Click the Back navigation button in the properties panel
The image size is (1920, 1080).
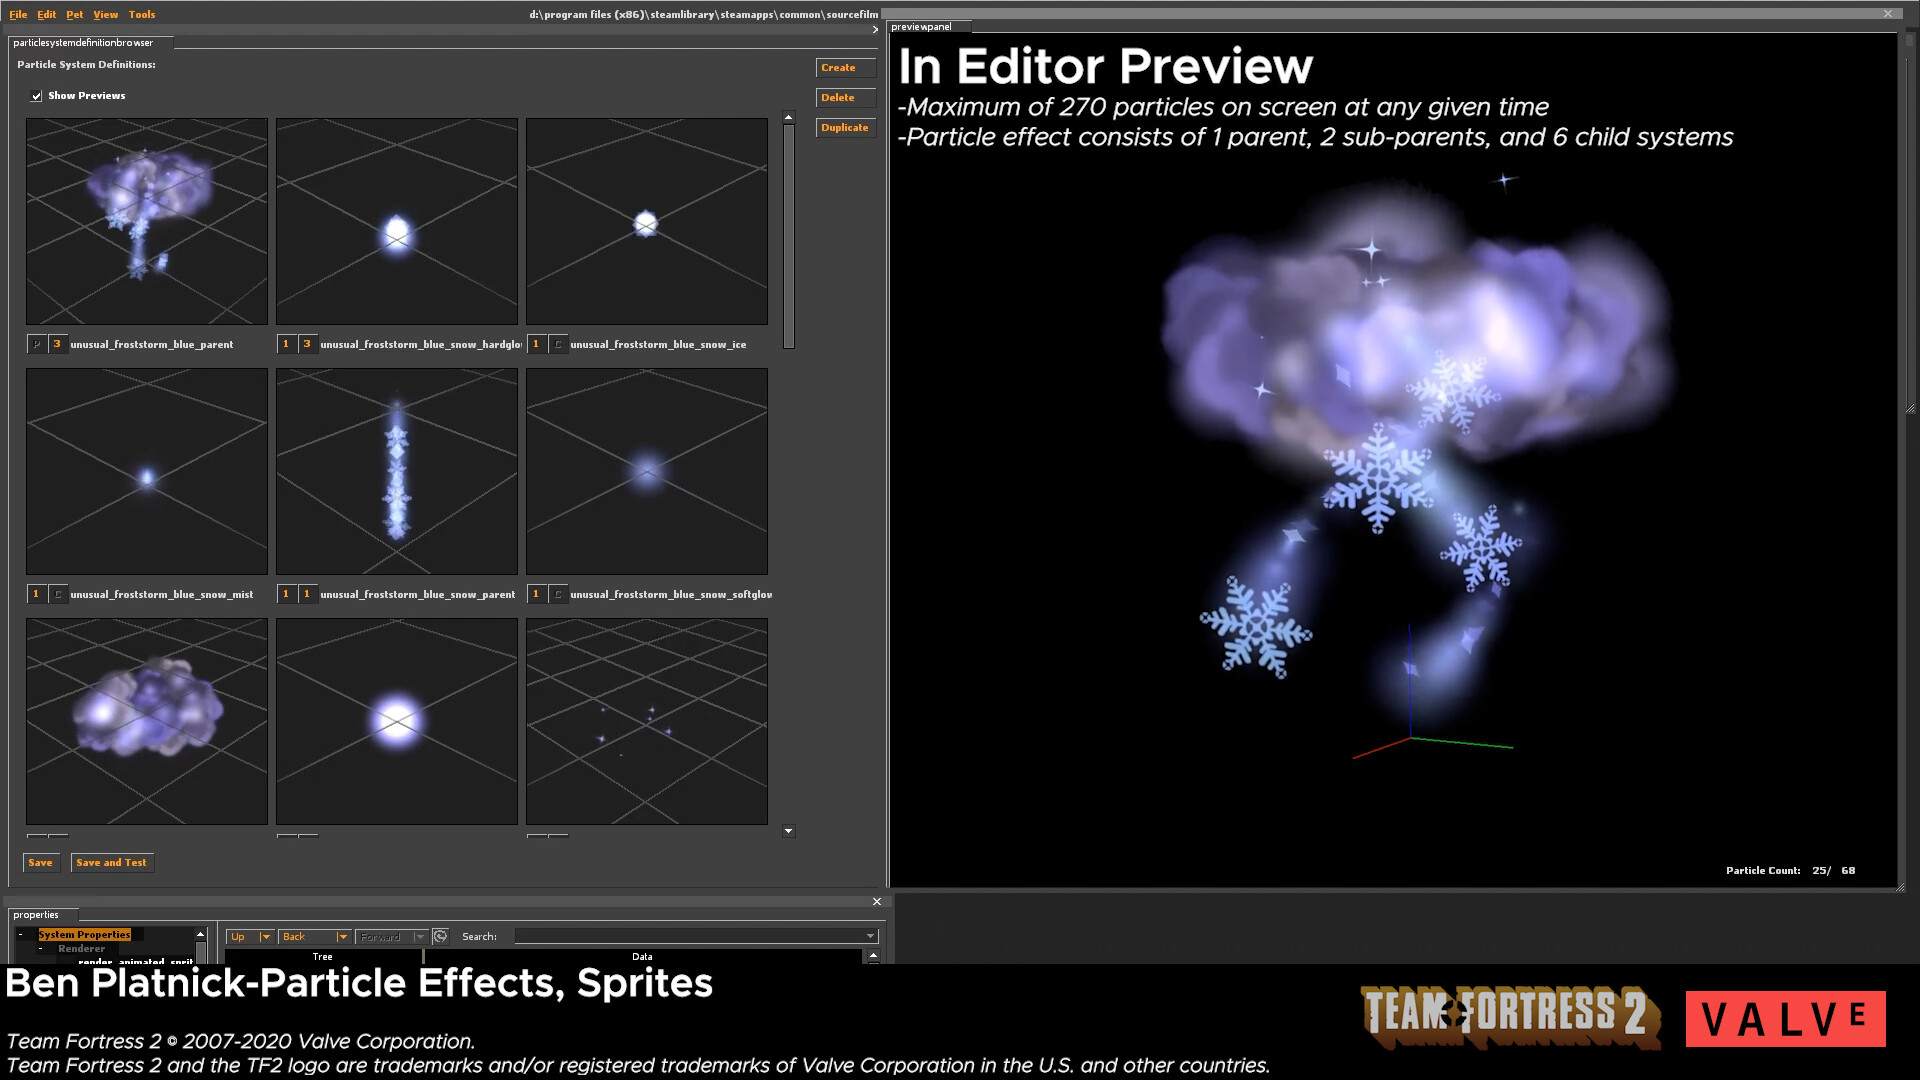pos(294,936)
